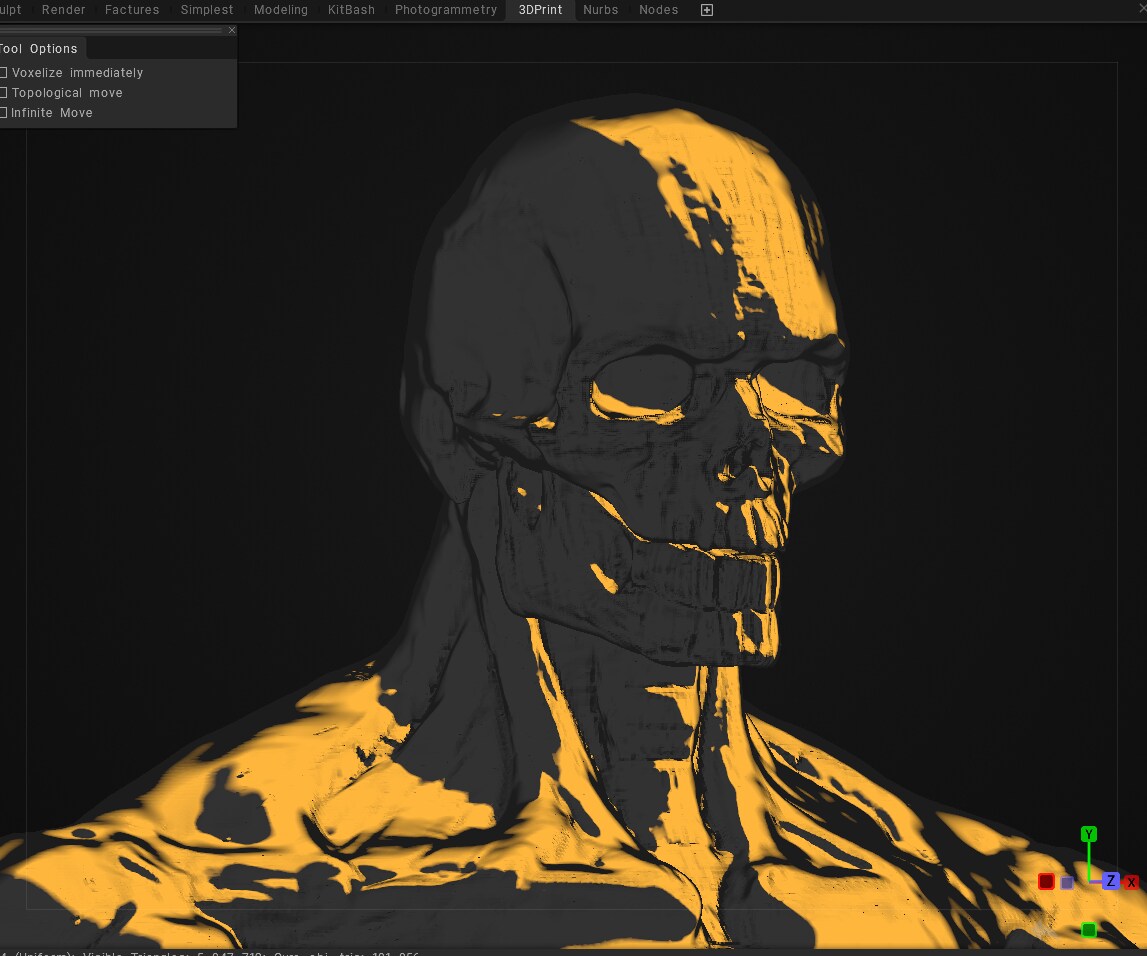Open the Nurbs workspace tab
The width and height of the screenshot is (1147, 956).
601,10
